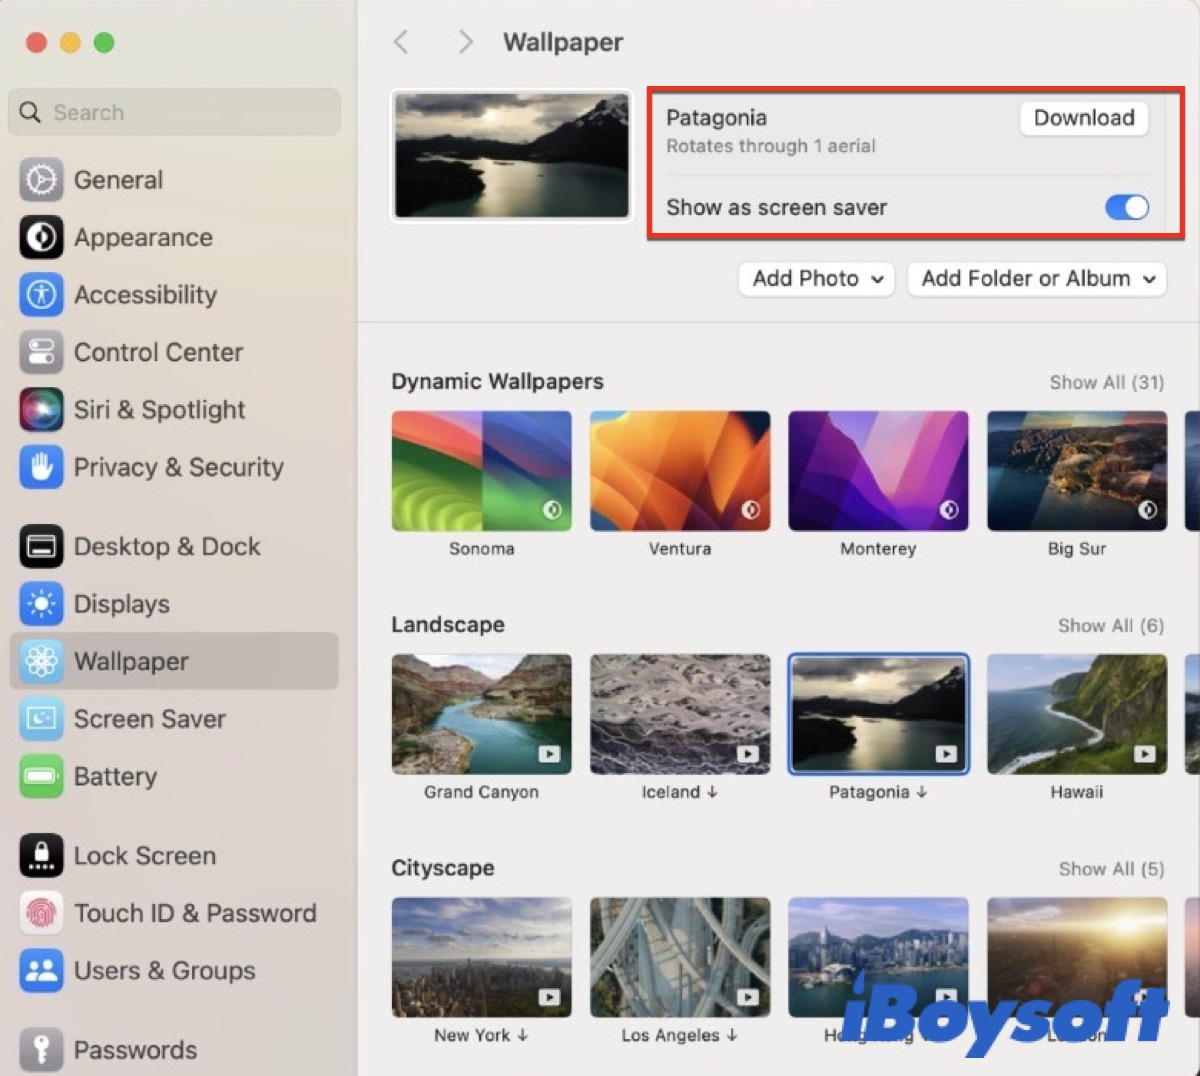Open Lock Screen settings
Viewport: 1200px width, 1076px height.
click(x=144, y=856)
